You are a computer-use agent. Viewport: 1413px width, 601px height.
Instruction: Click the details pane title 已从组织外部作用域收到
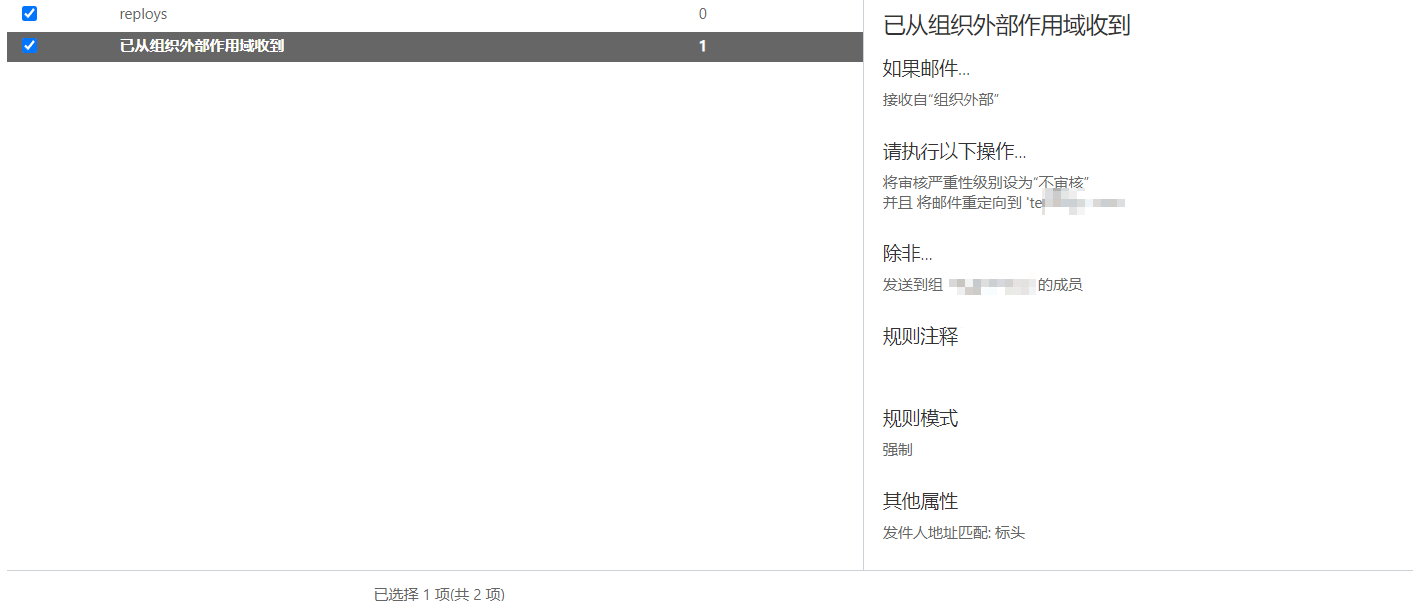pos(1006,25)
